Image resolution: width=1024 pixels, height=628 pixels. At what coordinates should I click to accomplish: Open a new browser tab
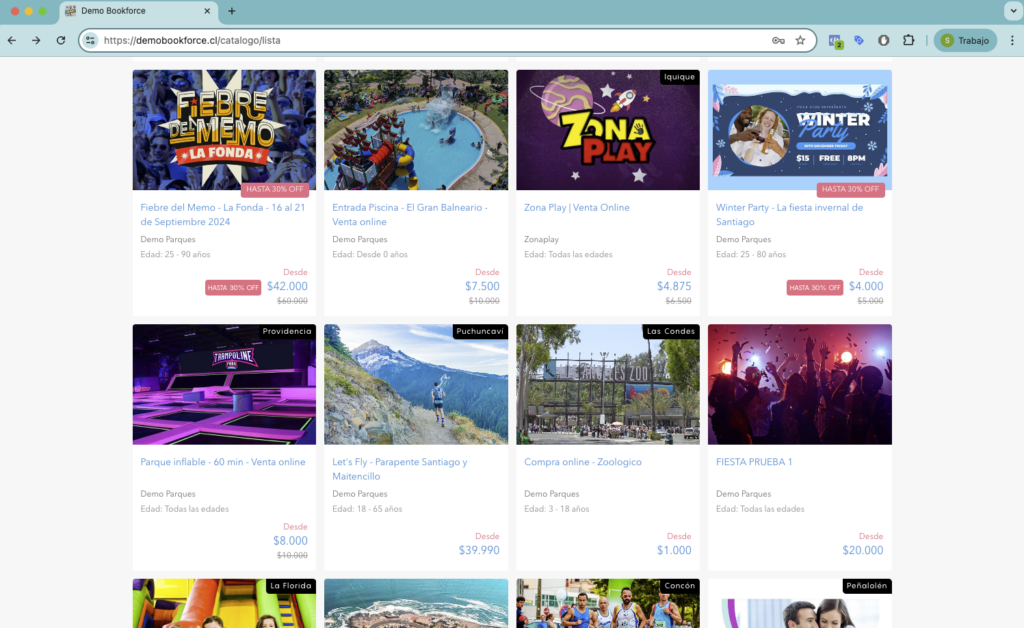[x=231, y=11]
